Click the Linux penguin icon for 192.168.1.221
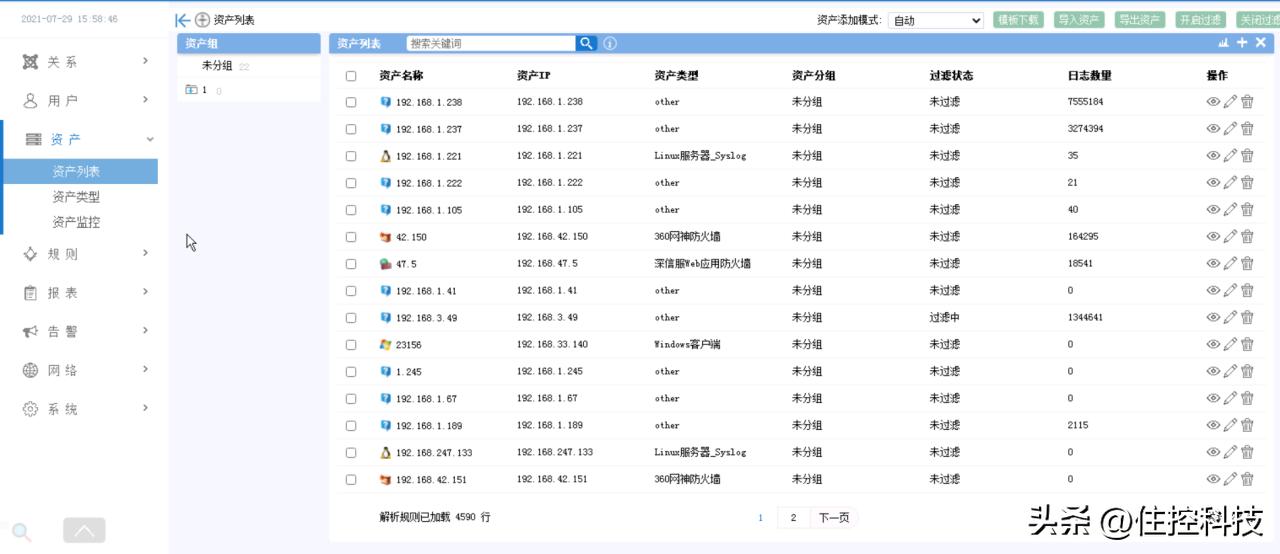Screen dimensions: 1280x554 coord(385,155)
